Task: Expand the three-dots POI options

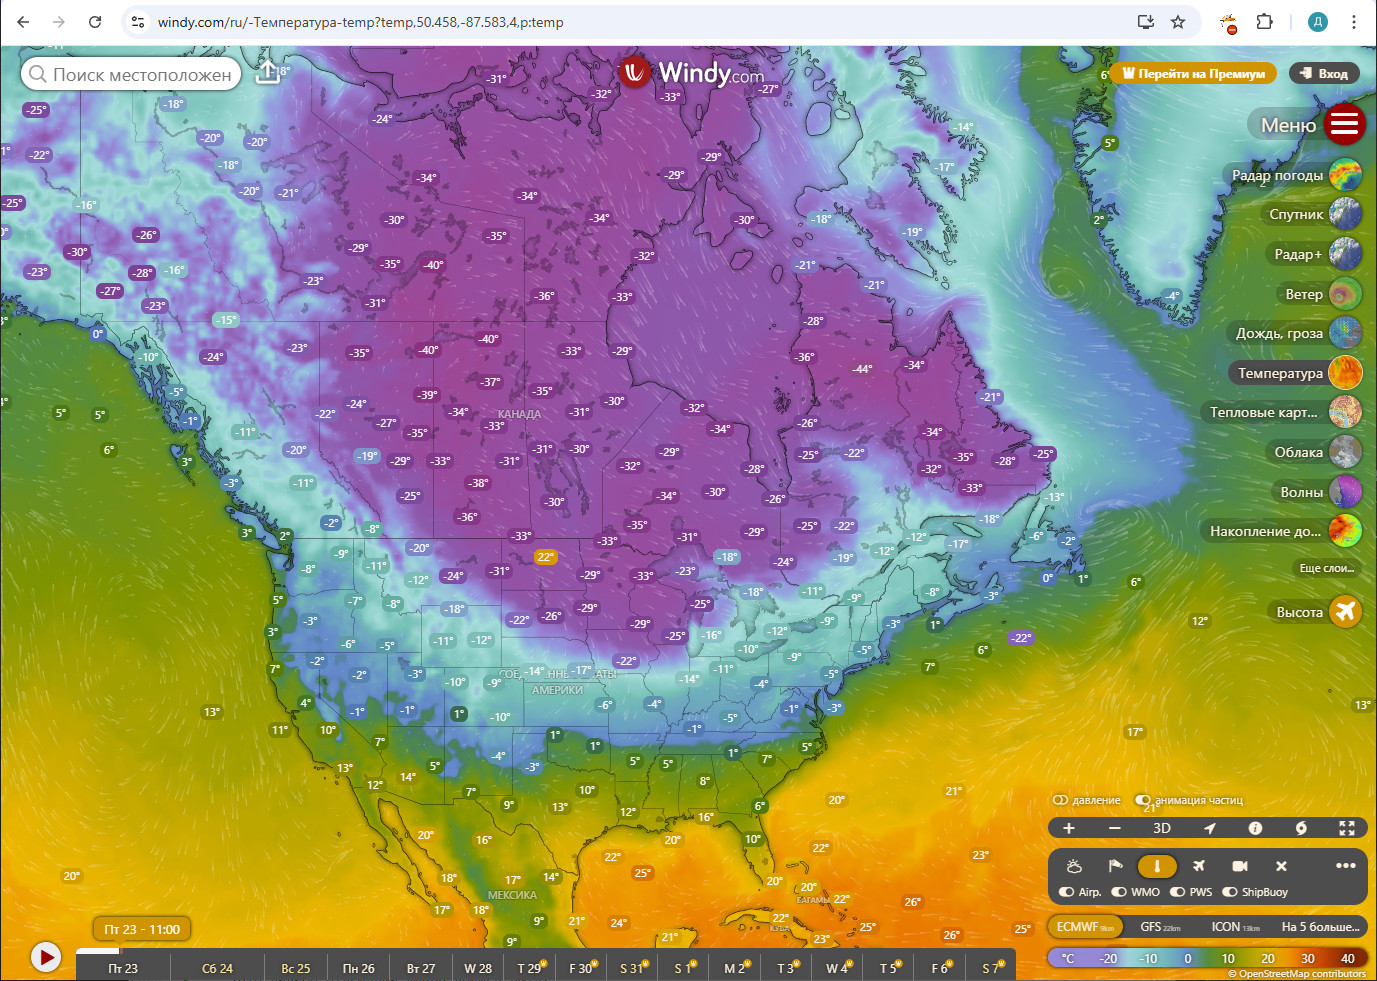Action: tap(1345, 866)
